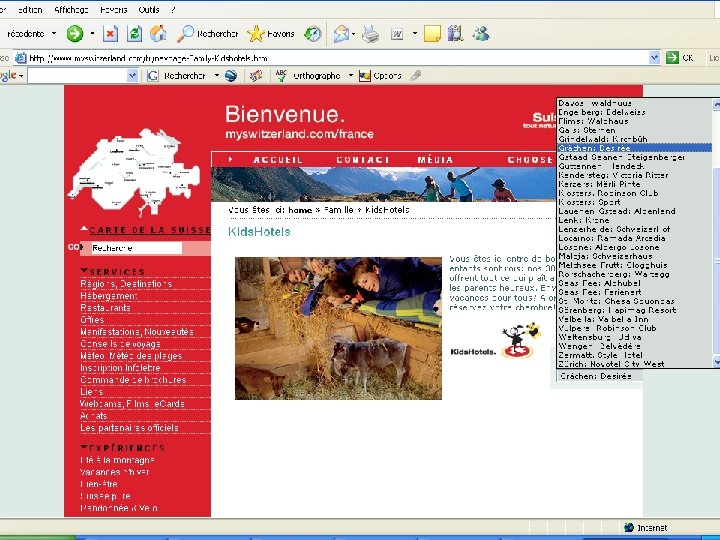Open the Google Rechercher dropdown arrow
720x540 pixels.
(x=217, y=76)
